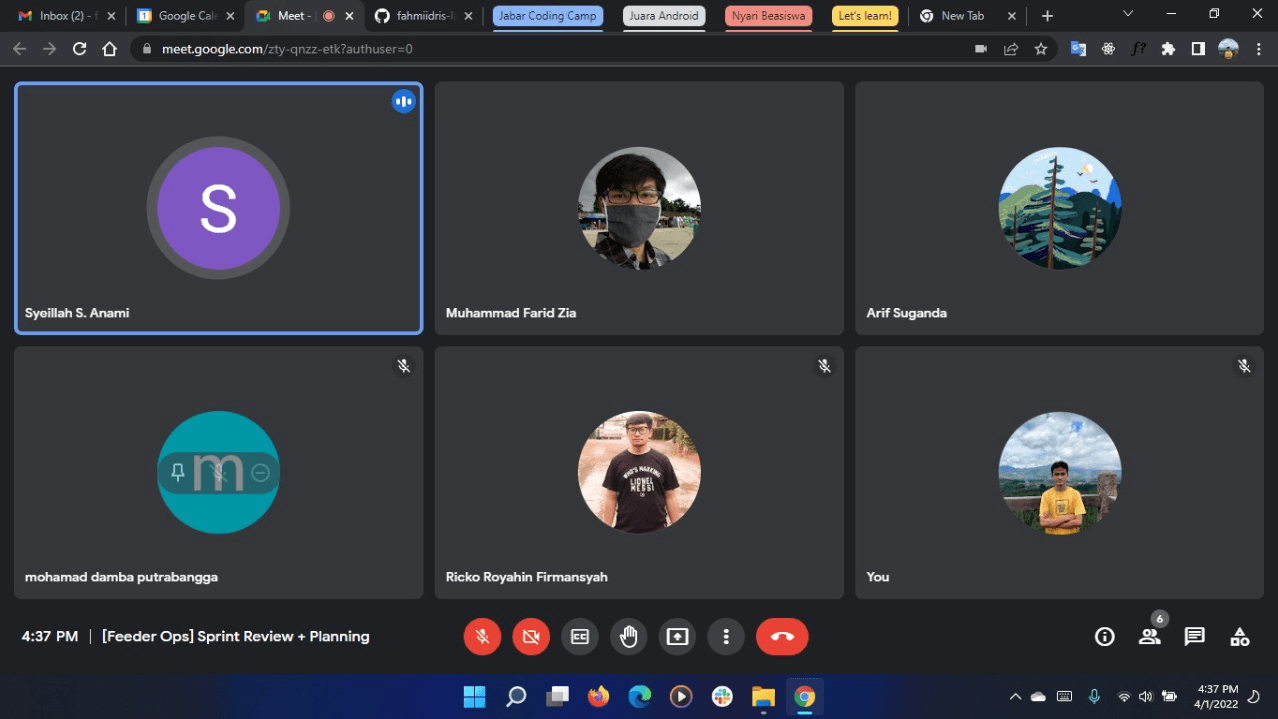The image size is (1278, 719).
Task: Click the Let's learn! tab group
Action: coord(864,16)
